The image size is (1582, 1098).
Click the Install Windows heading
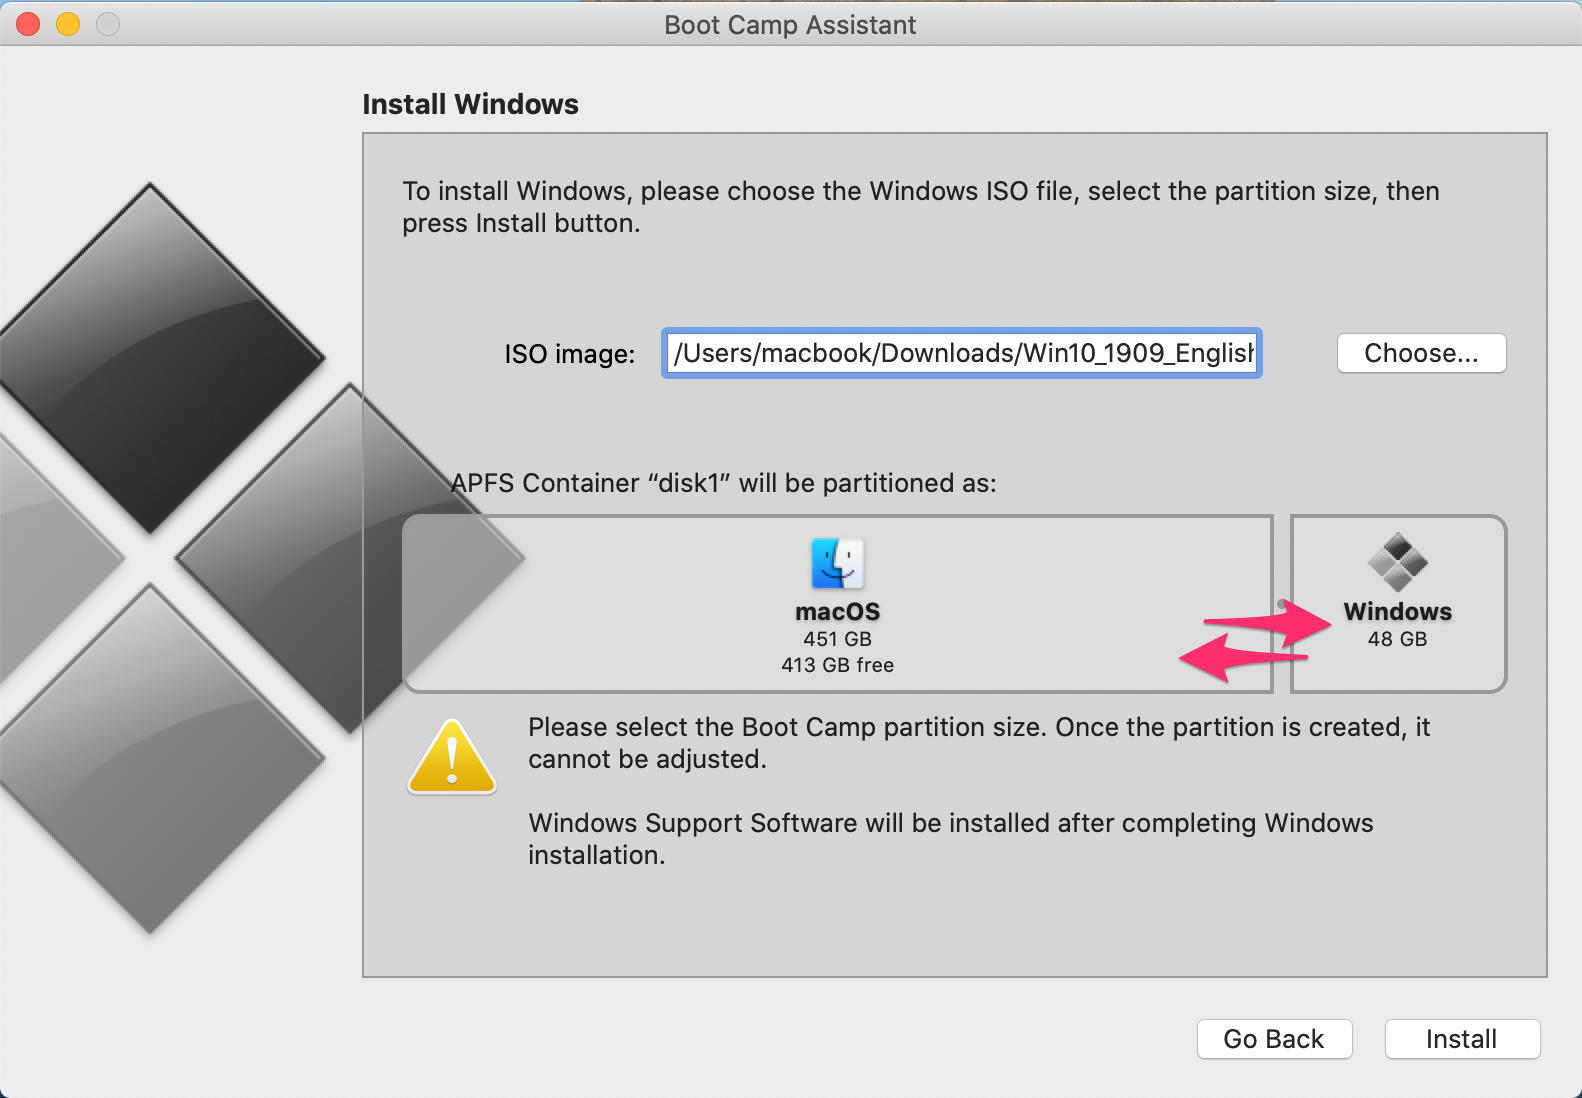[x=471, y=103]
